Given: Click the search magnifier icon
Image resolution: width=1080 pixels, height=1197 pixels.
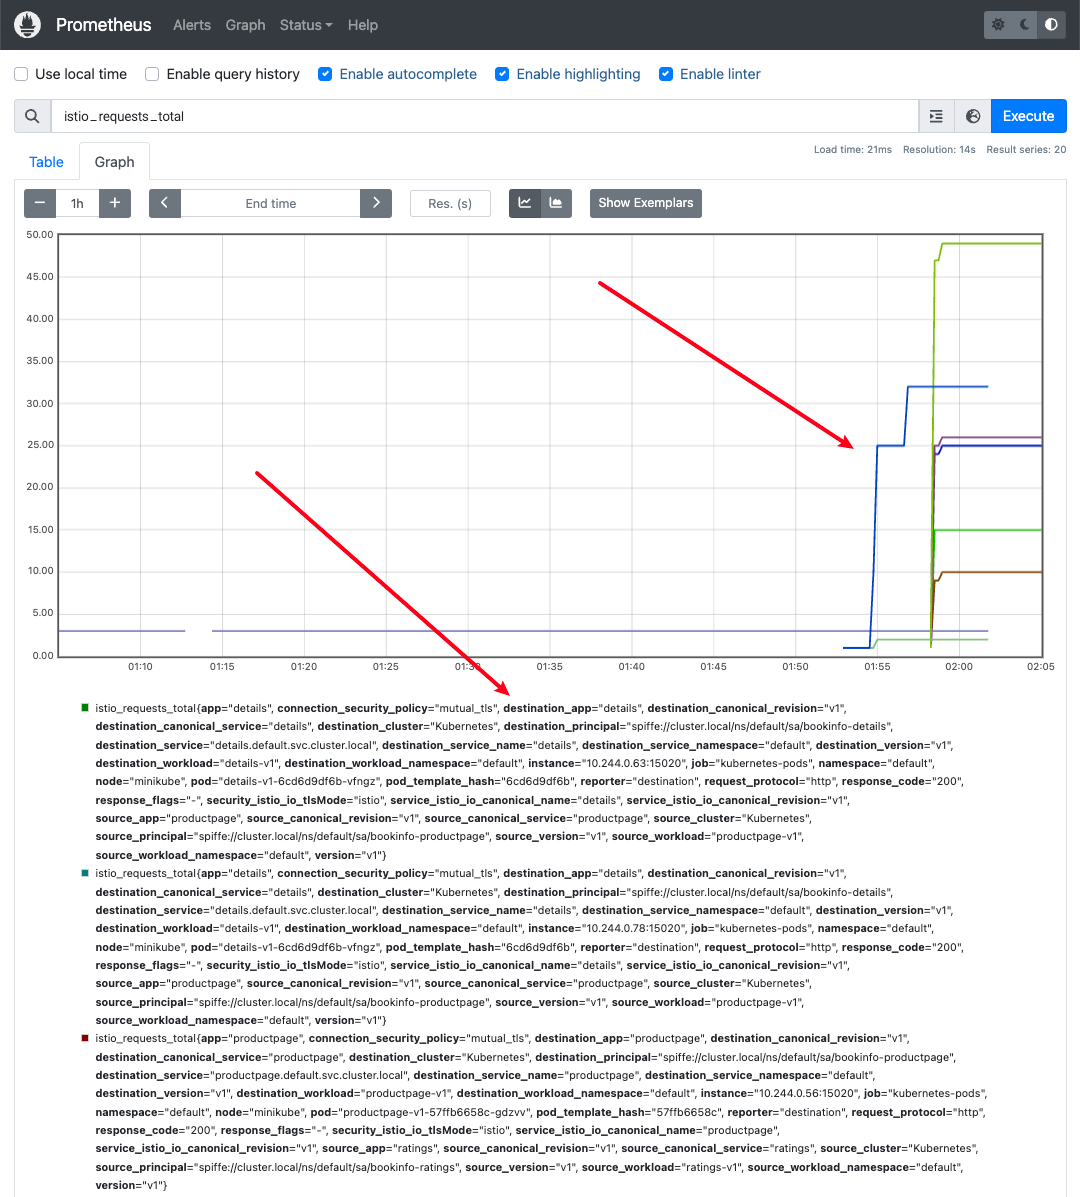Looking at the screenshot, I should [x=32, y=116].
